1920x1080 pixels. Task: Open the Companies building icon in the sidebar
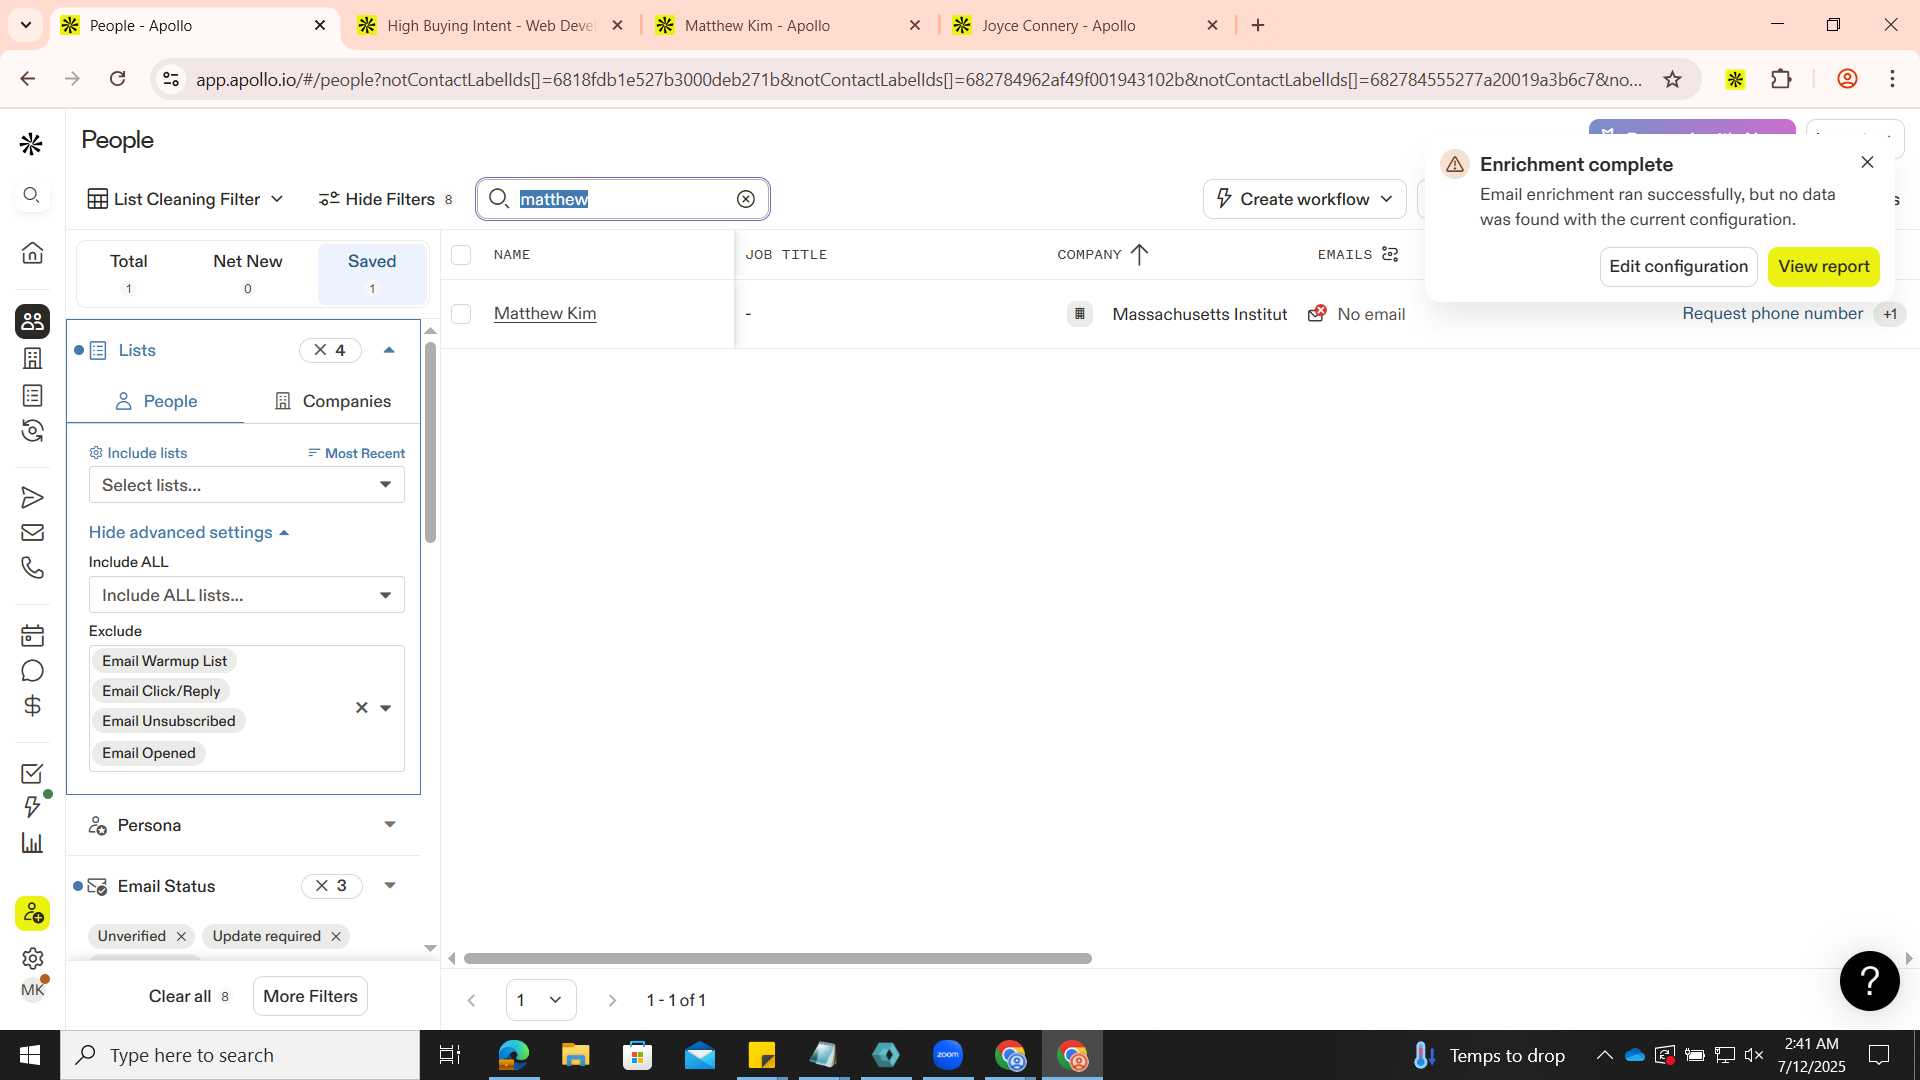(x=32, y=358)
